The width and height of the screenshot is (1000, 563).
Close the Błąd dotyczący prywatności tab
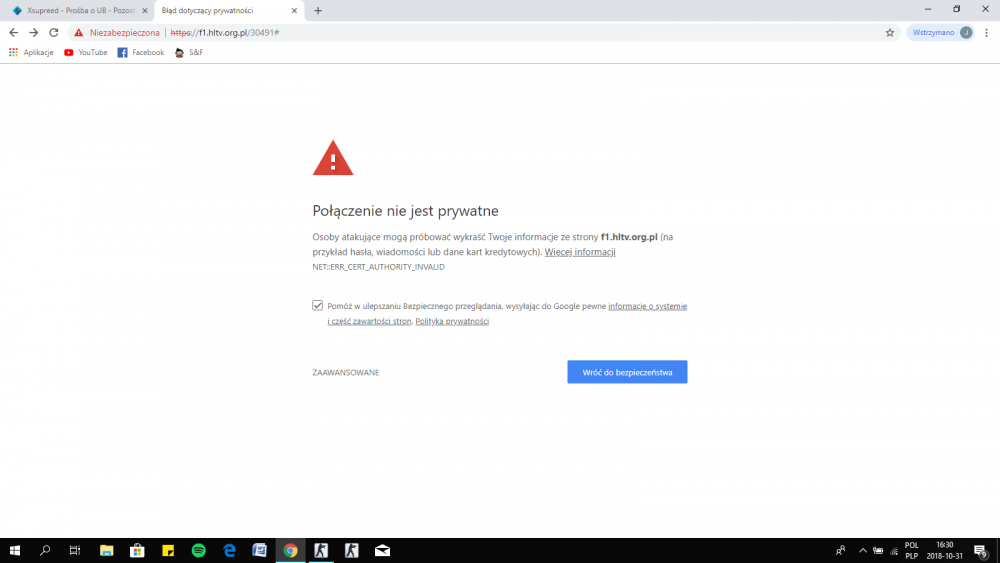click(294, 10)
